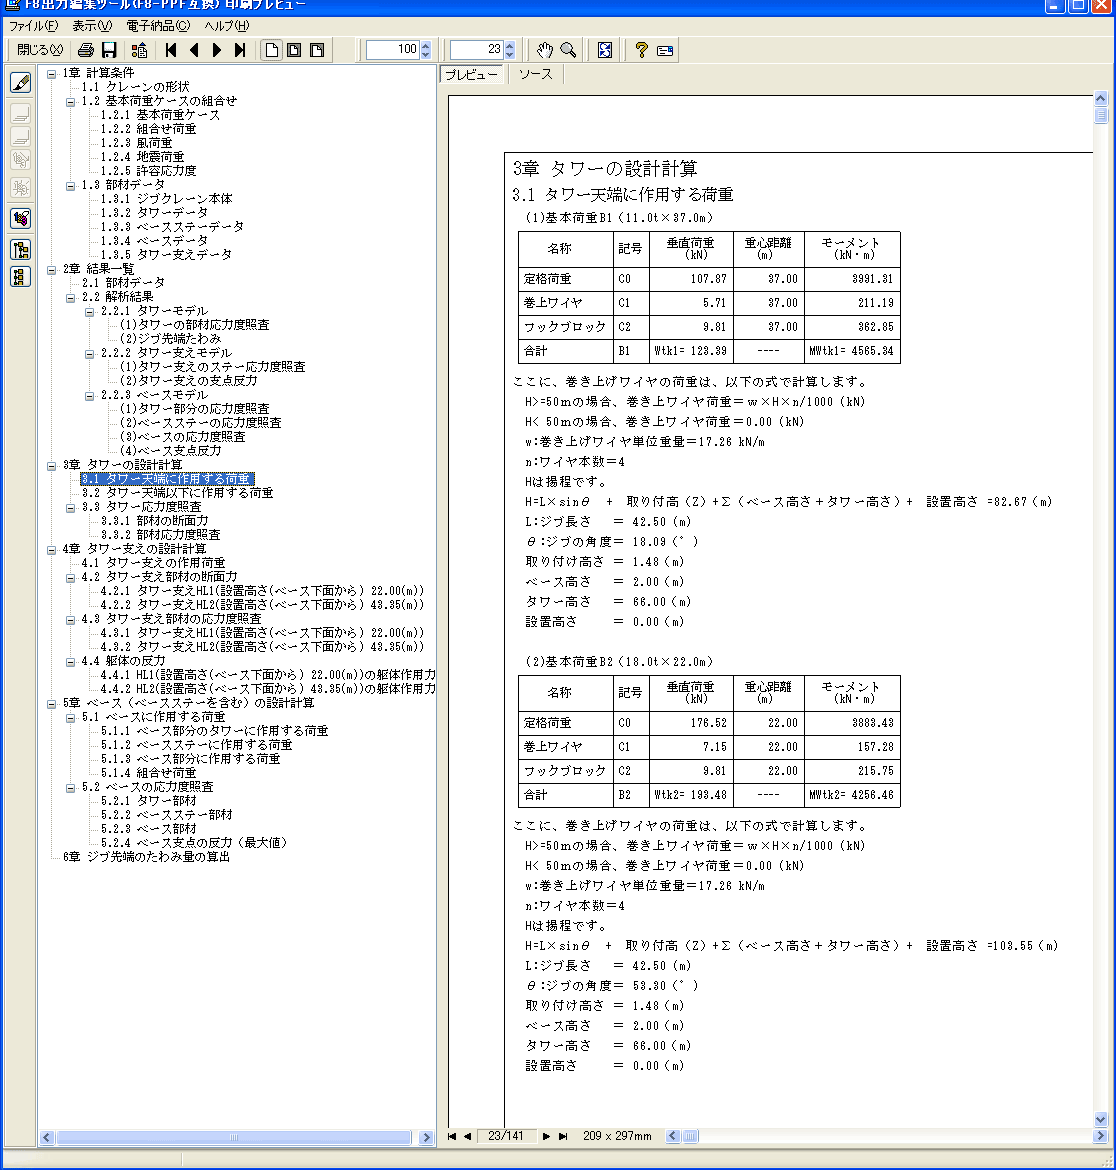Increase page number with the up spinner

[x=510, y=46]
